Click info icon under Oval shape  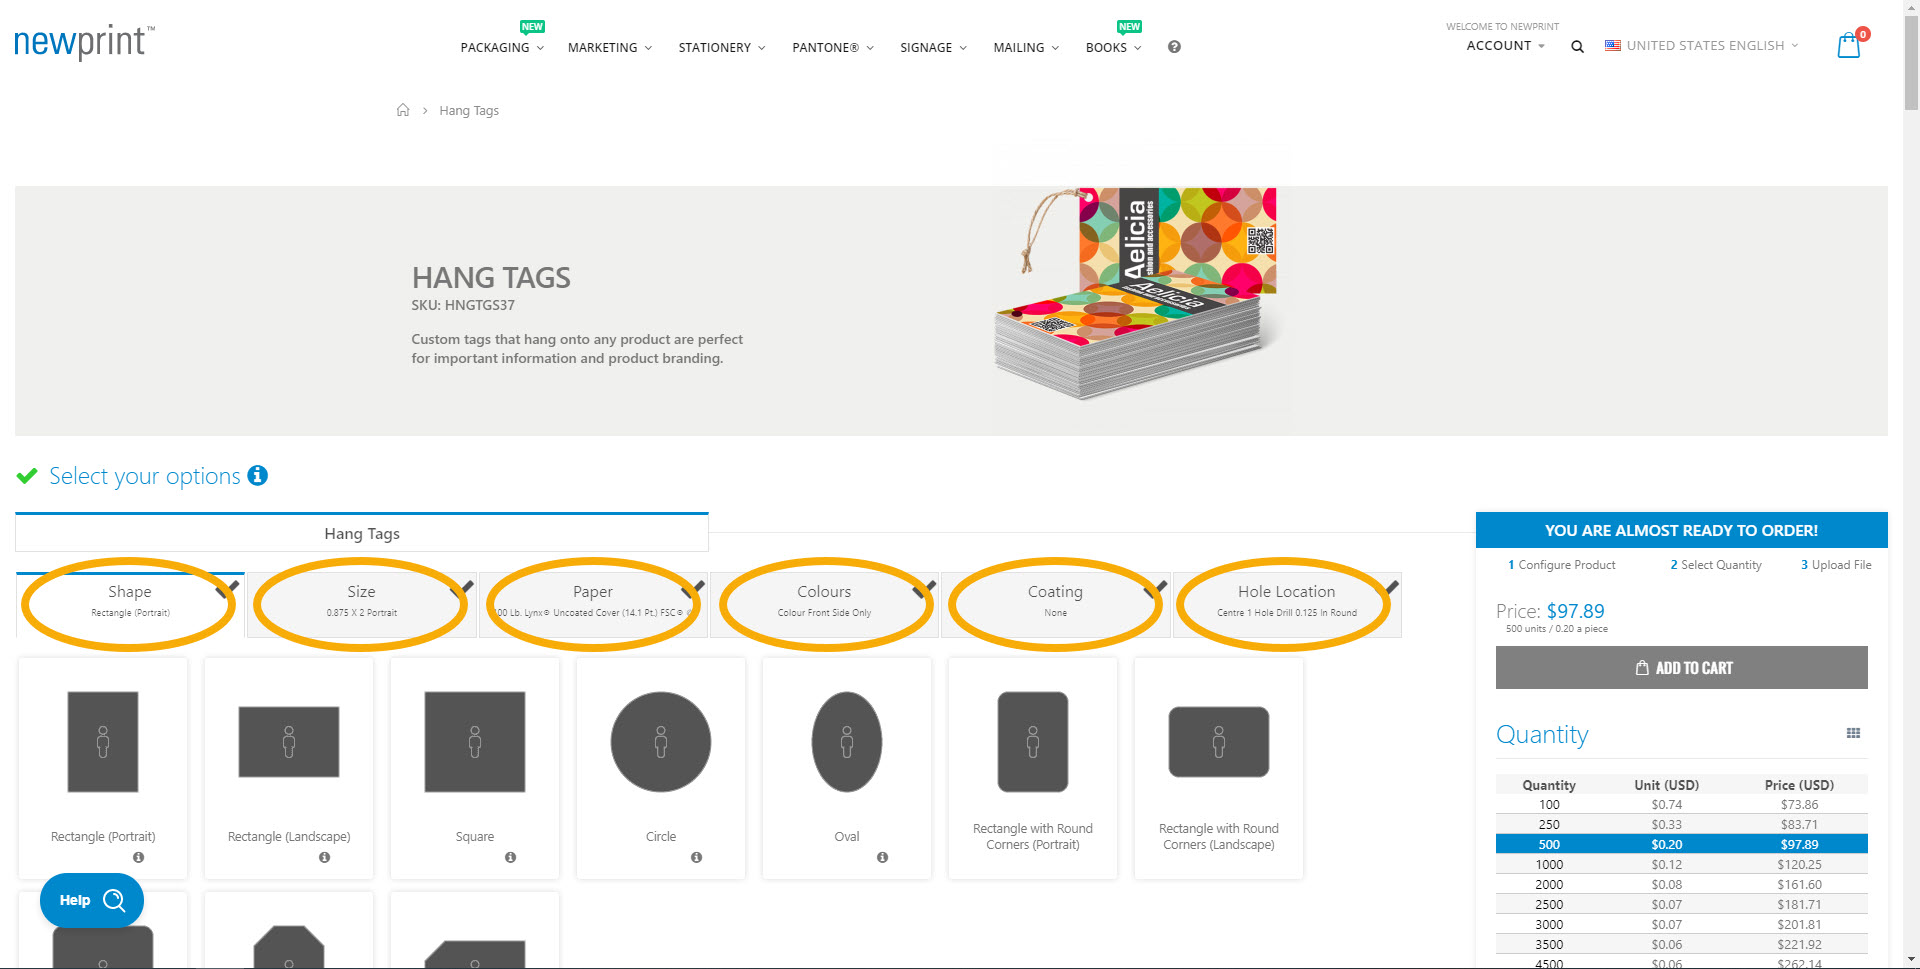882,857
